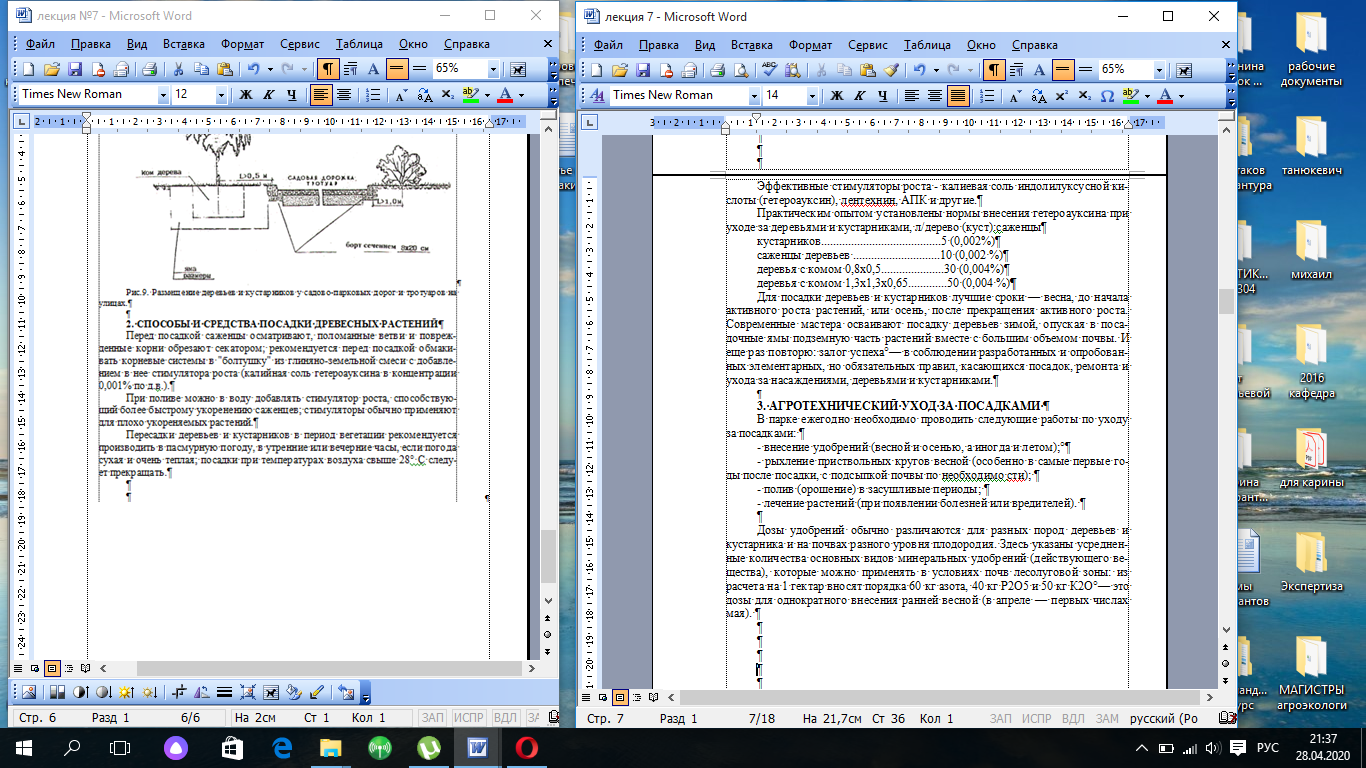Click Open folder icon in left window
The width and height of the screenshot is (1366, 768).
[51, 69]
